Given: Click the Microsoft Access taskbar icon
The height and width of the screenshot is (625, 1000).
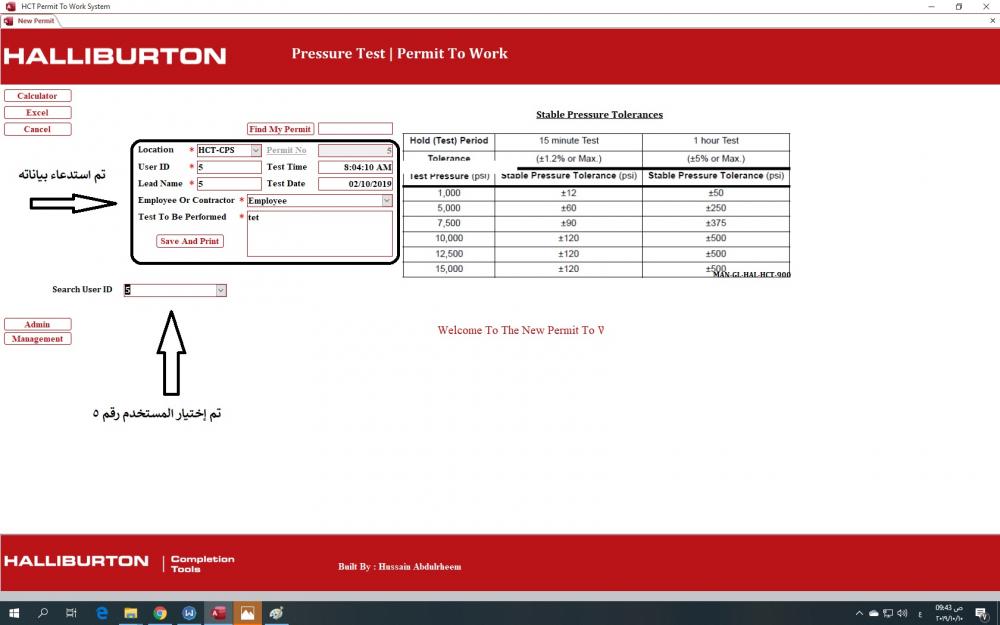Looking at the screenshot, I should click(218, 613).
